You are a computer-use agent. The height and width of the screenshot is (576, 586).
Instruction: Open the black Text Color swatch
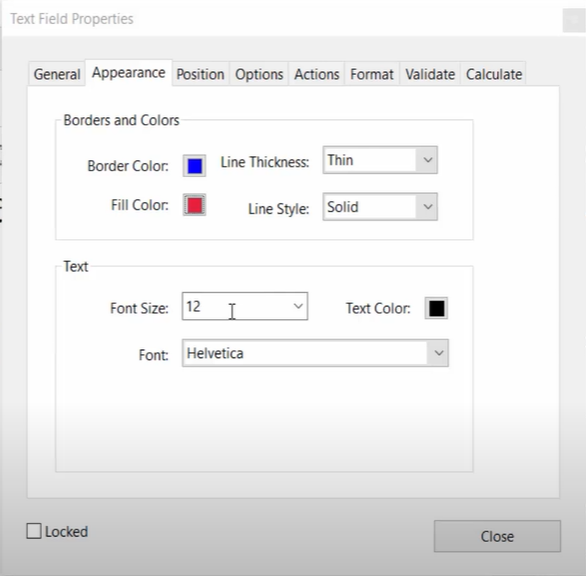pyautogui.click(x=437, y=308)
